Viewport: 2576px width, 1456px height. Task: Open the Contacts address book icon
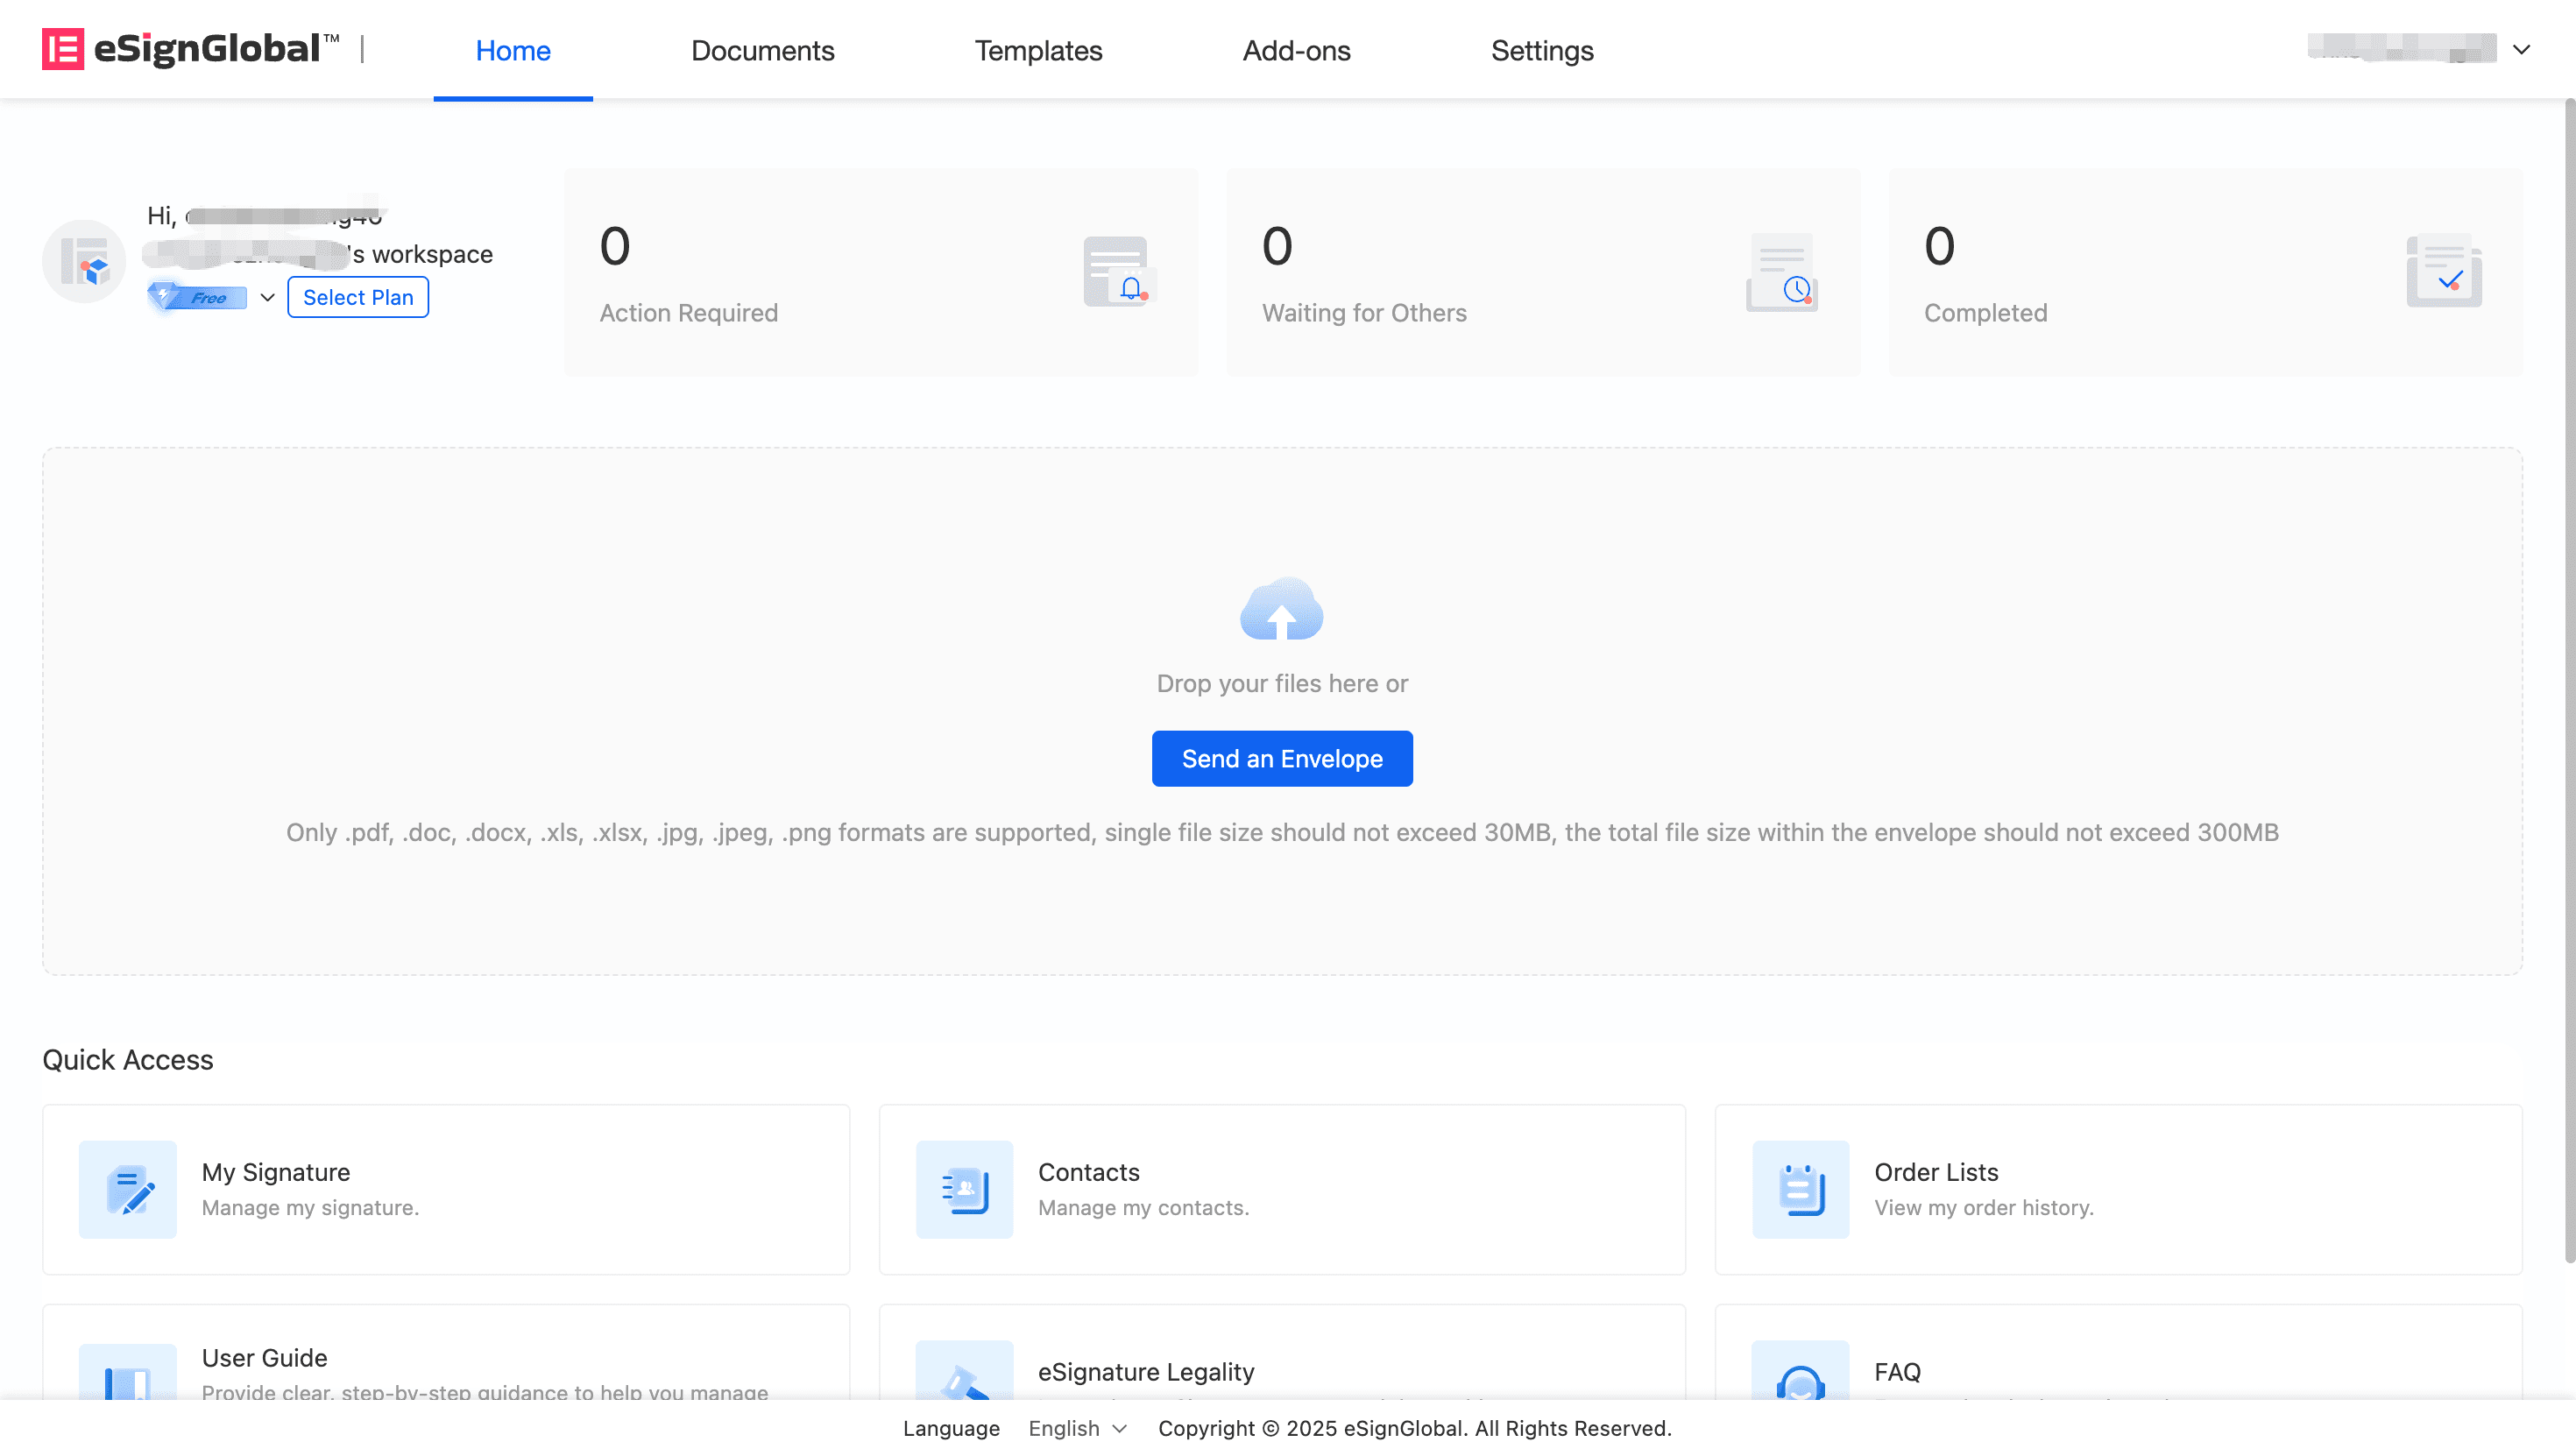click(964, 1189)
